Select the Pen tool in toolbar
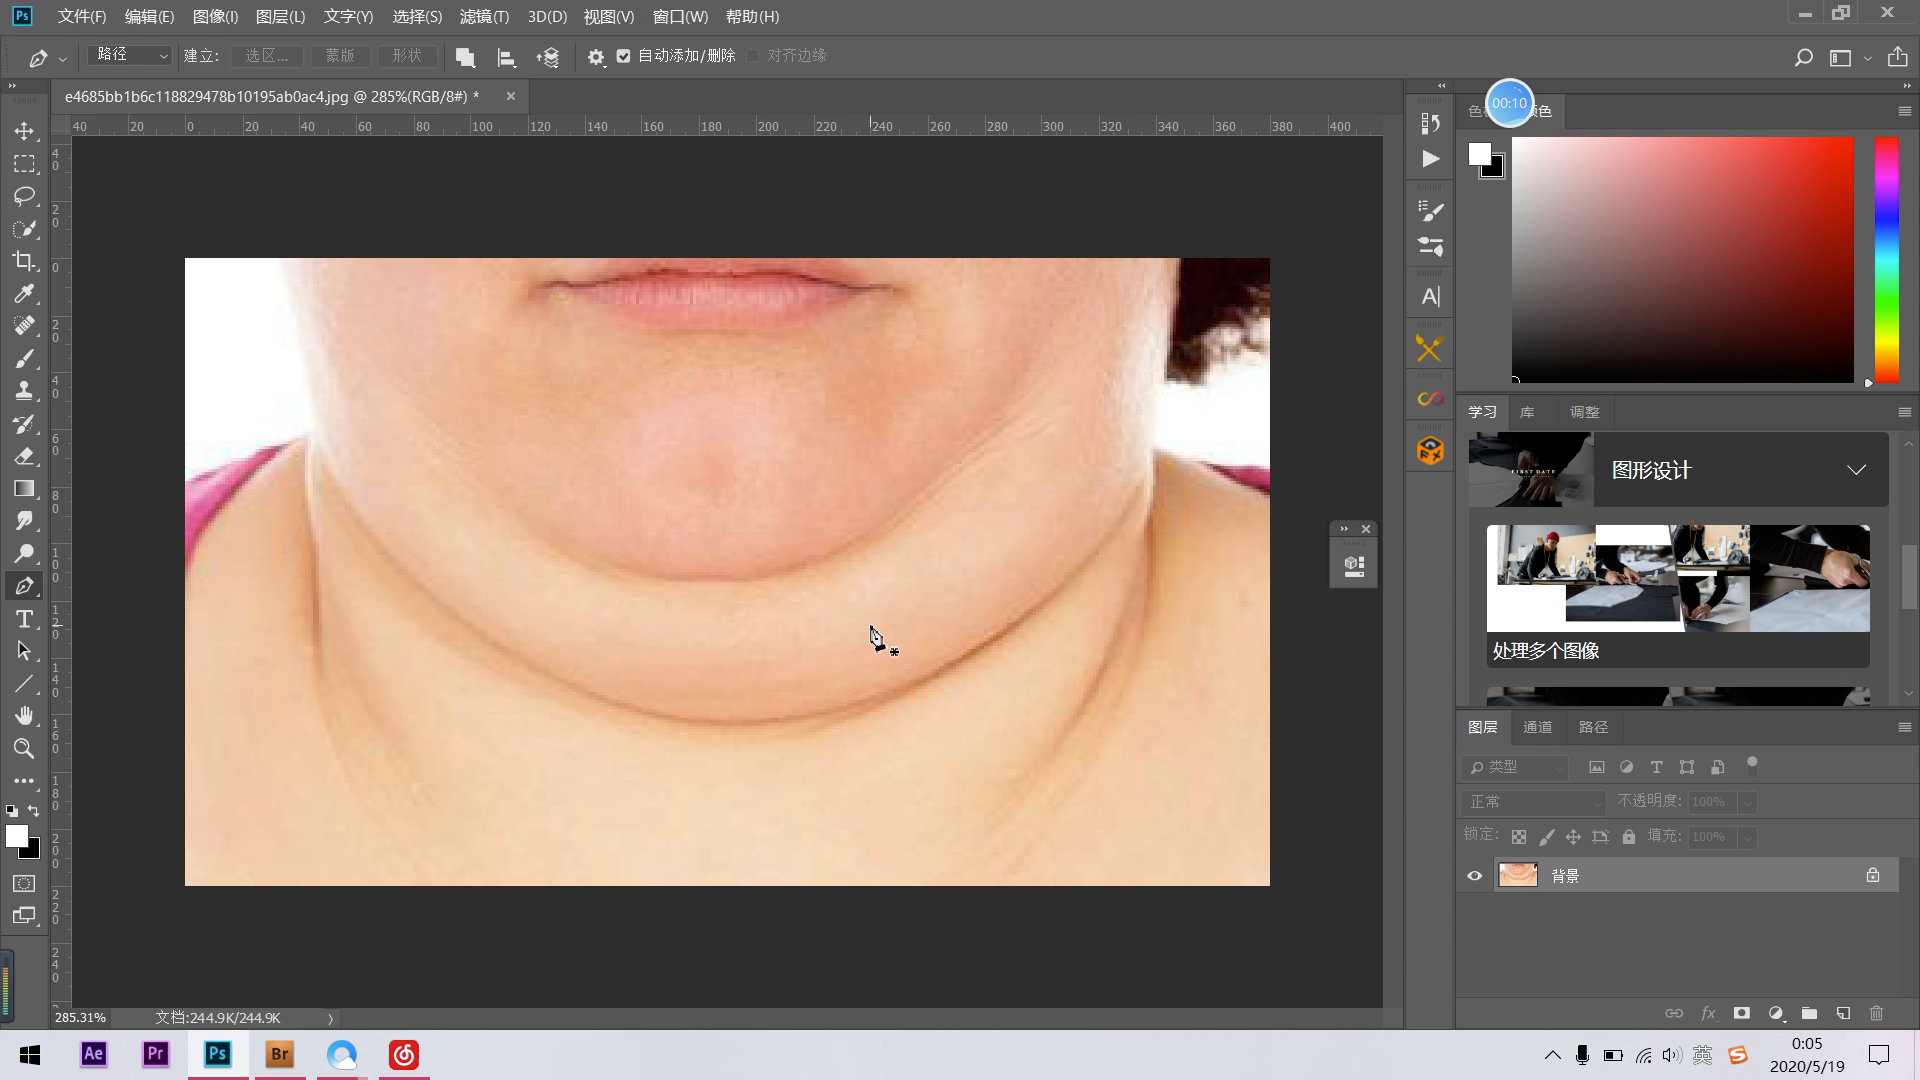This screenshot has height=1080, width=1920. click(x=25, y=586)
